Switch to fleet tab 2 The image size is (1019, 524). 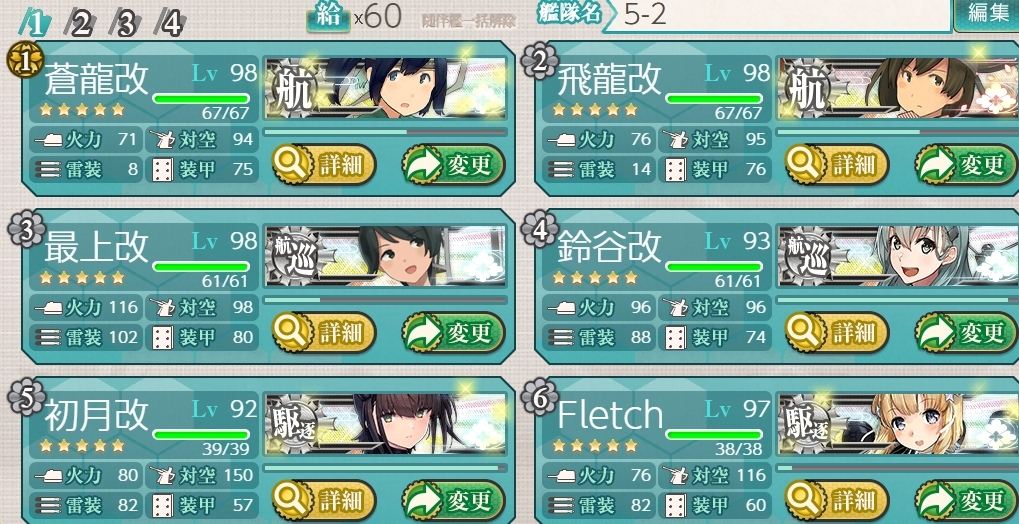(x=80, y=24)
